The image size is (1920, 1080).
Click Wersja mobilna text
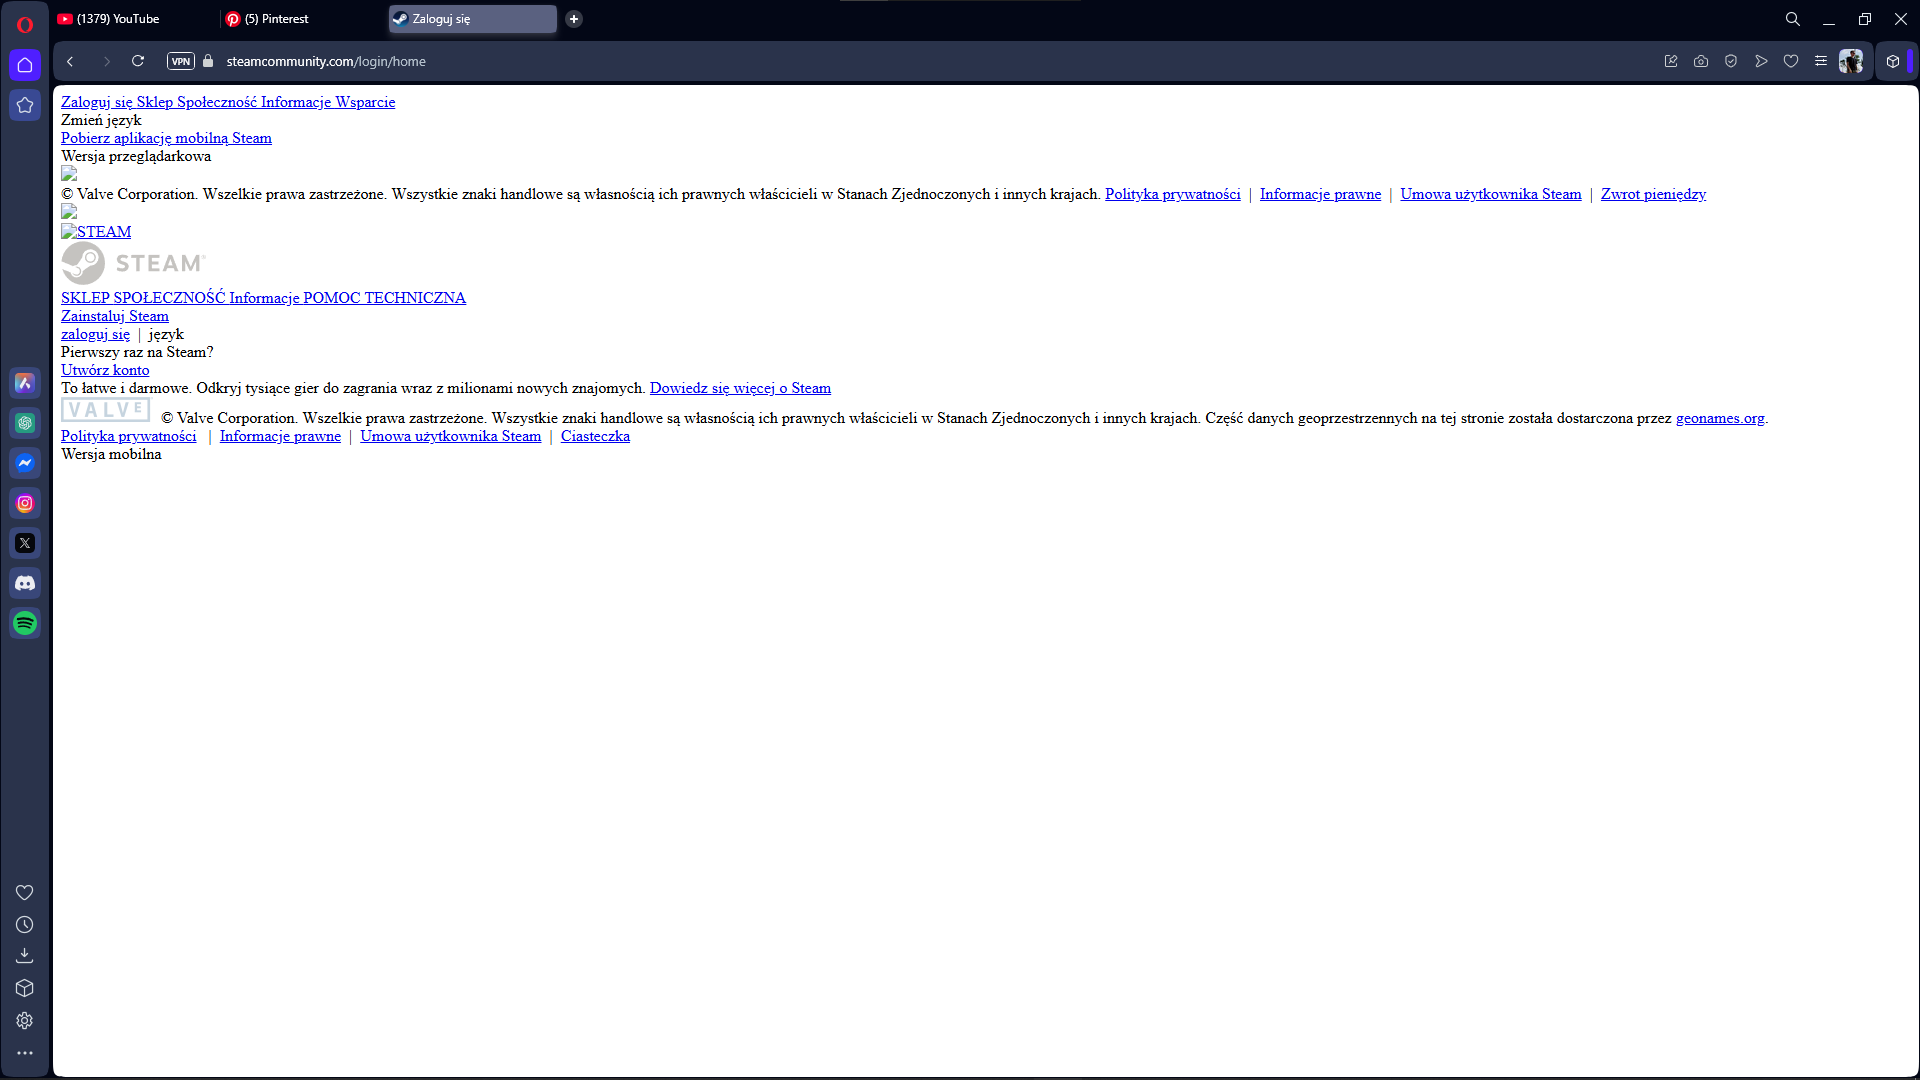[111, 454]
